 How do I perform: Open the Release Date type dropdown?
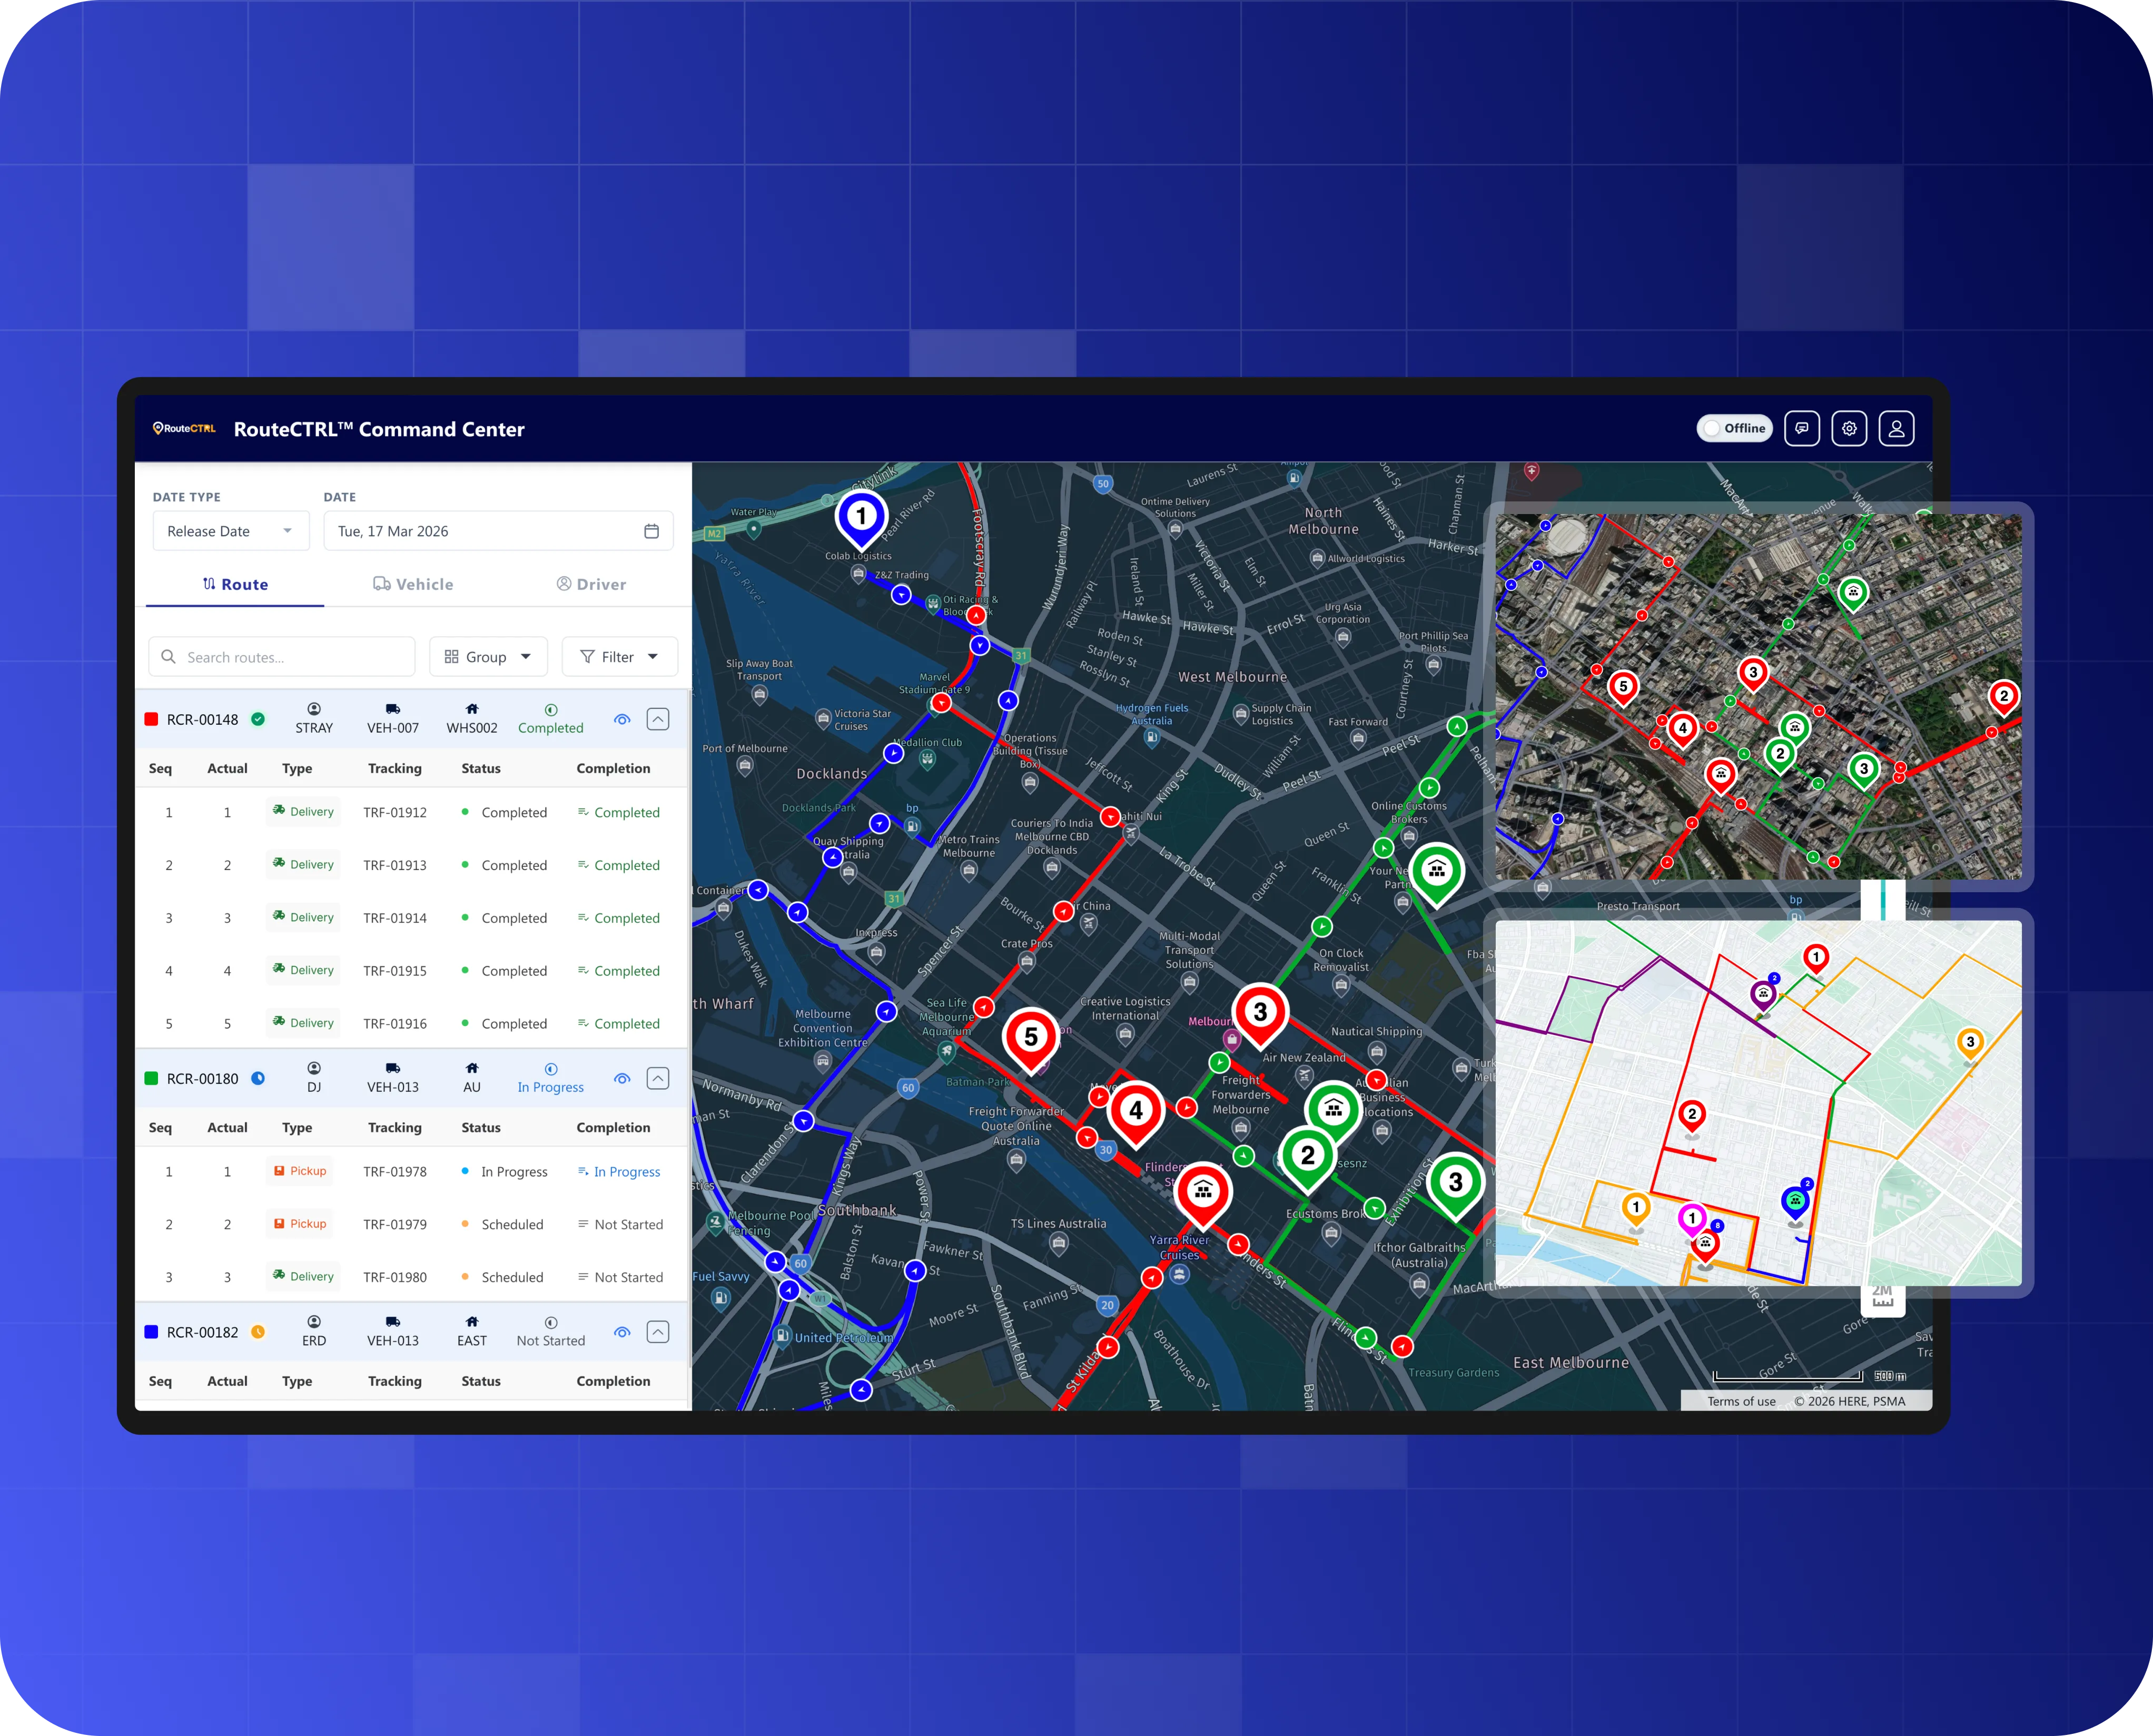231,531
